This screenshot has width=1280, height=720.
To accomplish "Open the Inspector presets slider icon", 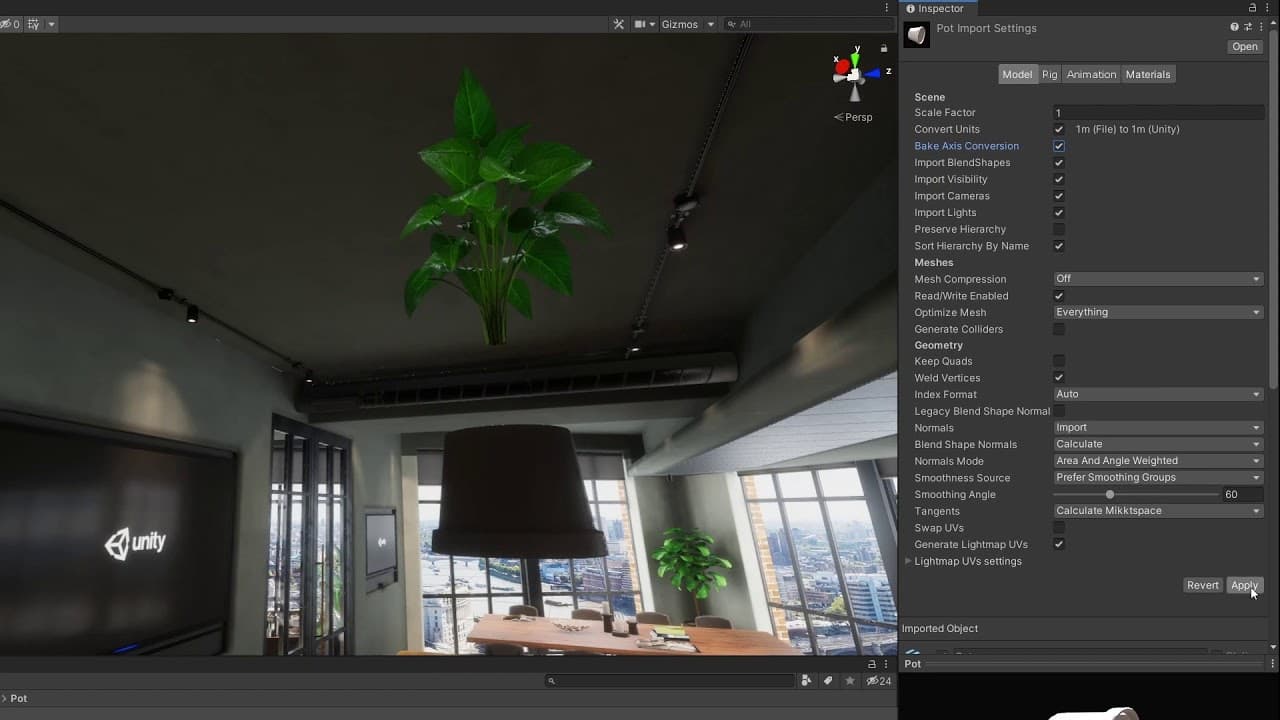I will point(1247,27).
